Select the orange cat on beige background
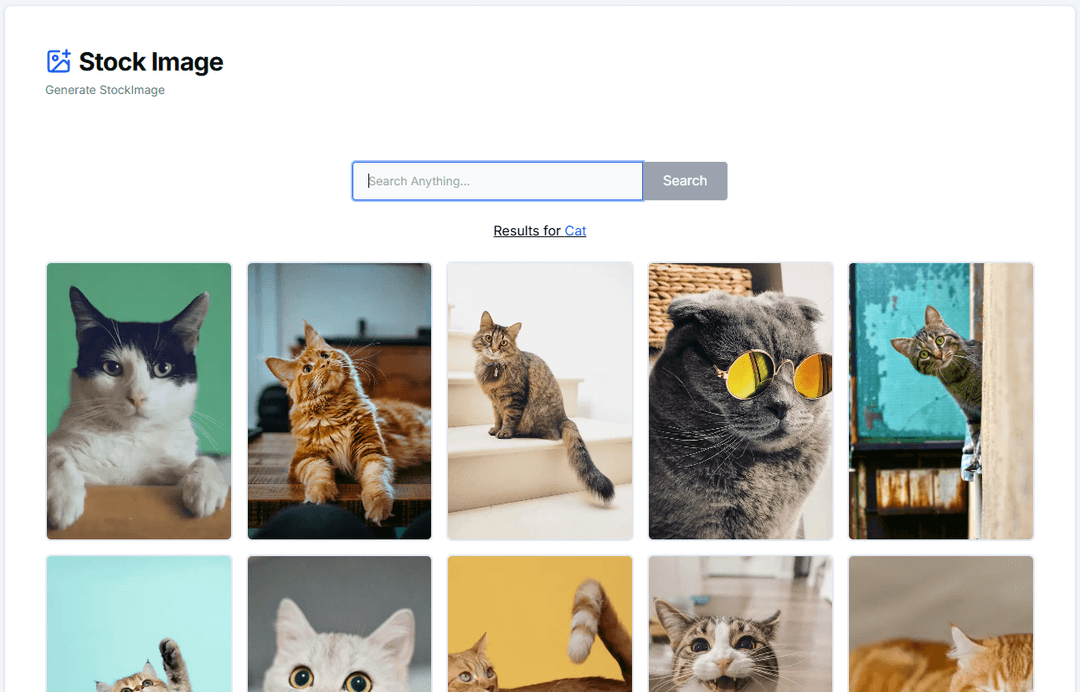 coord(941,625)
